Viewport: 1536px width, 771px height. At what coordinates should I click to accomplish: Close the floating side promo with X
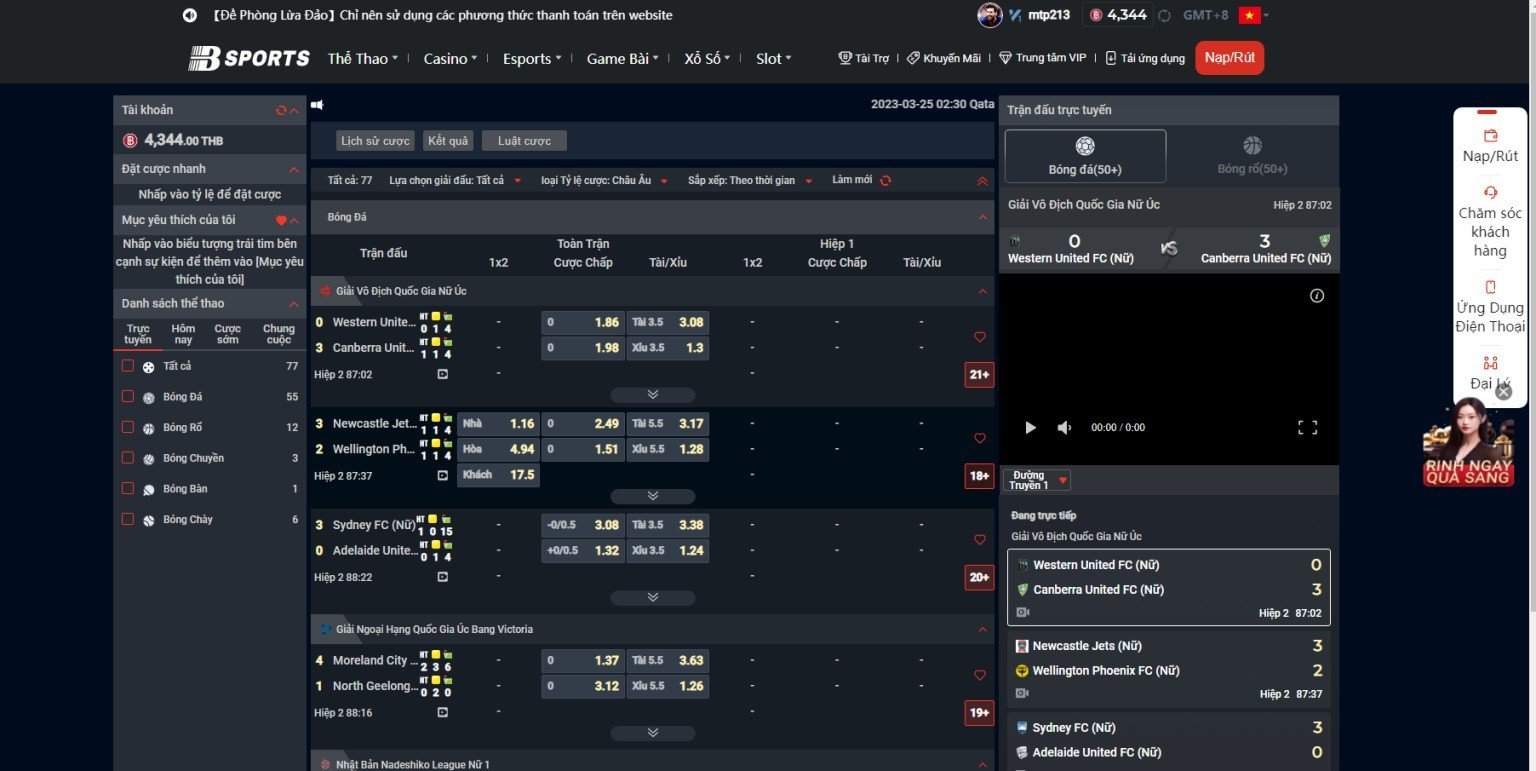1503,392
